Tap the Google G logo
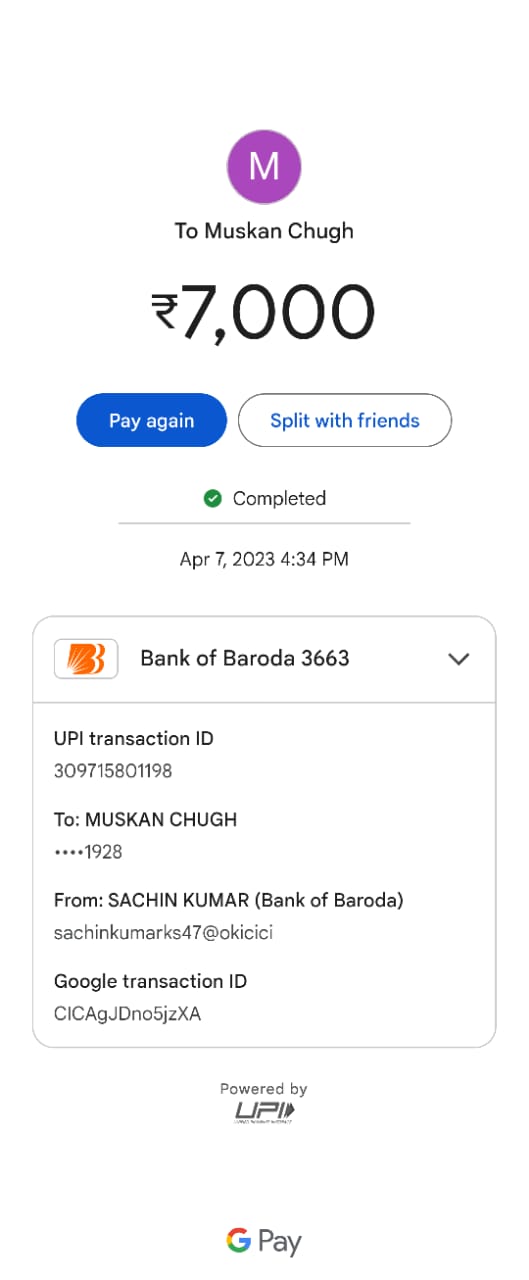529x1280 pixels. 238,1241
